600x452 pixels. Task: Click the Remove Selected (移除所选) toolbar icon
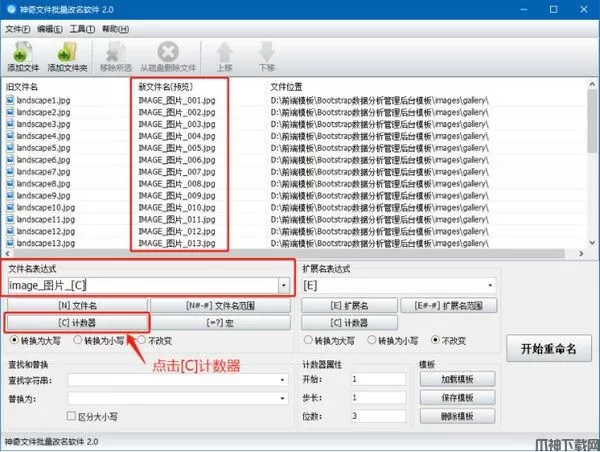tap(116, 52)
